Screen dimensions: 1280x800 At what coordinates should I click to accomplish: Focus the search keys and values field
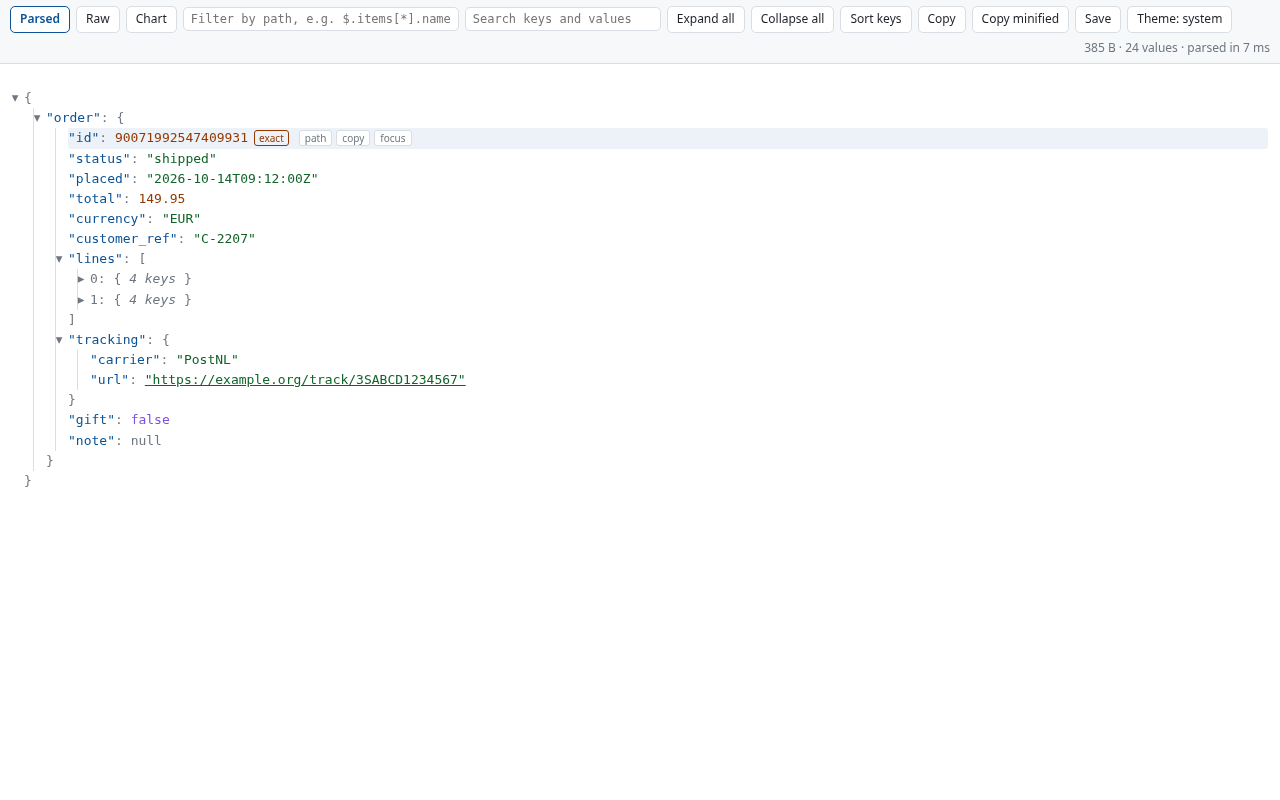(x=563, y=19)
